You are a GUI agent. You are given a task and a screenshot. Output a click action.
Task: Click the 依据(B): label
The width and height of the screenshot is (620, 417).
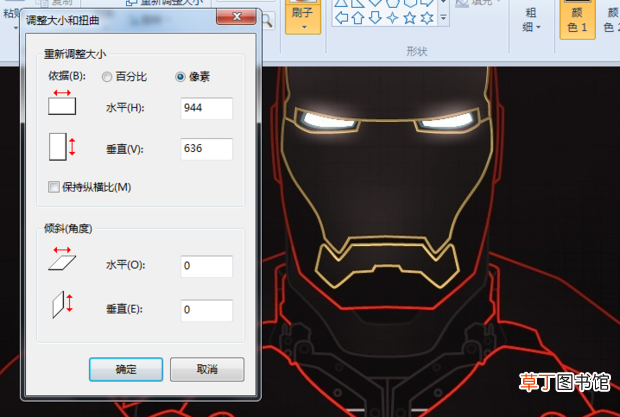coord(67,76)
